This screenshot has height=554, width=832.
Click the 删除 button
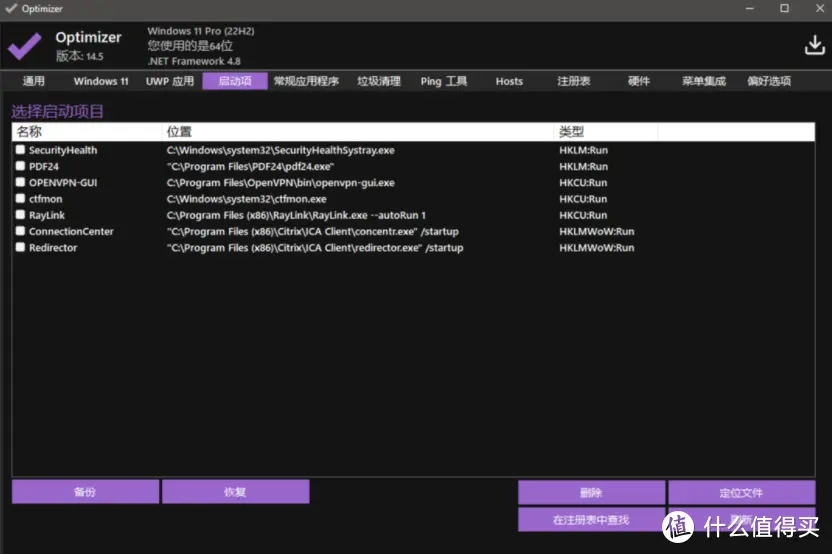591,493
